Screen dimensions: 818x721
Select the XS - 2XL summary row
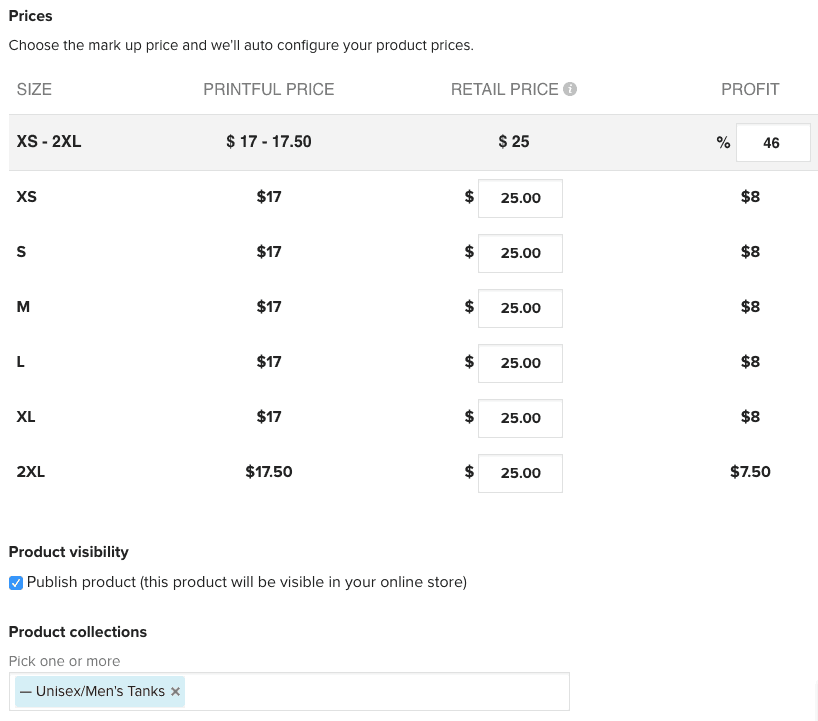413,142
